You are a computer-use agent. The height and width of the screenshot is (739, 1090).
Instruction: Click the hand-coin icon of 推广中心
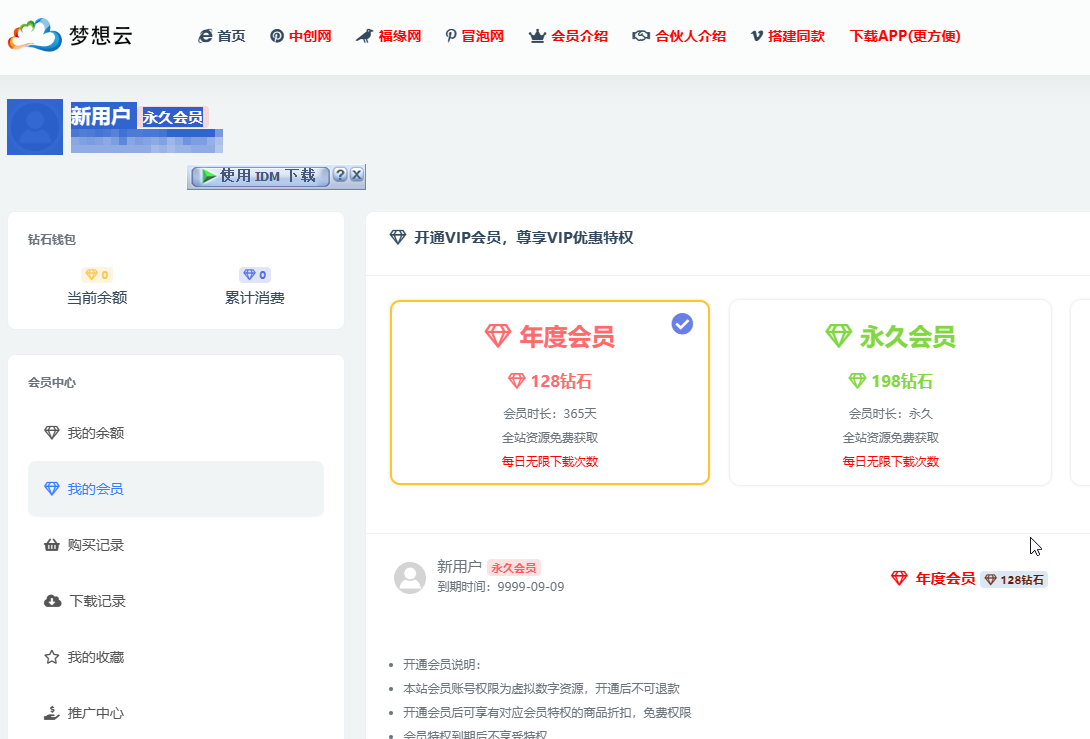[x=52, y=713]
